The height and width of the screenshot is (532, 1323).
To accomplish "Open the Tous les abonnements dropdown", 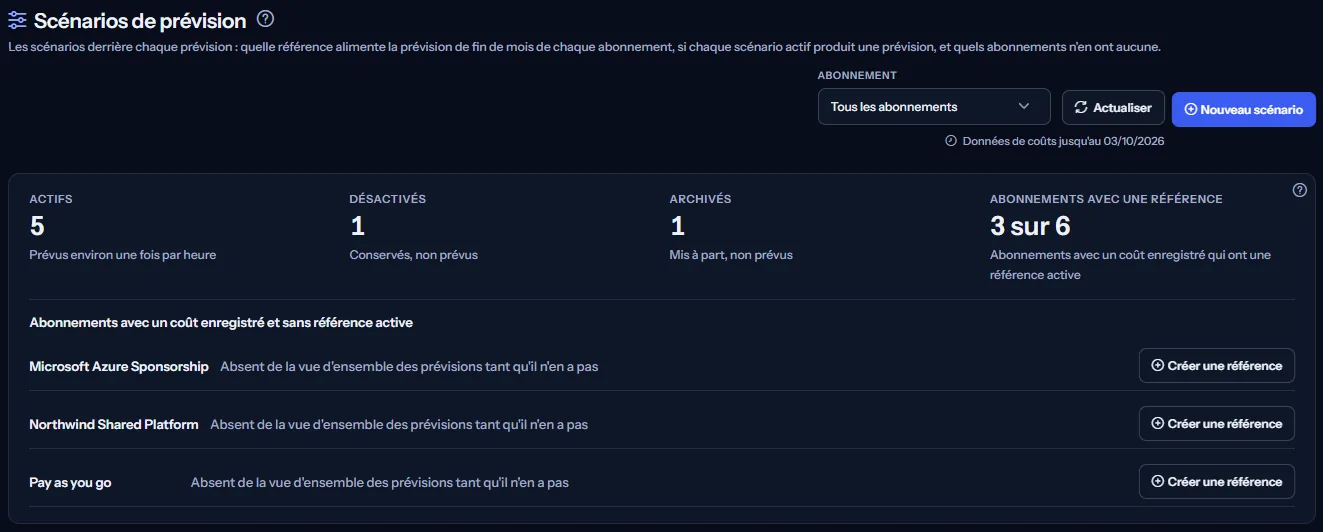I will pyautogui.click(x=934, y=107).
